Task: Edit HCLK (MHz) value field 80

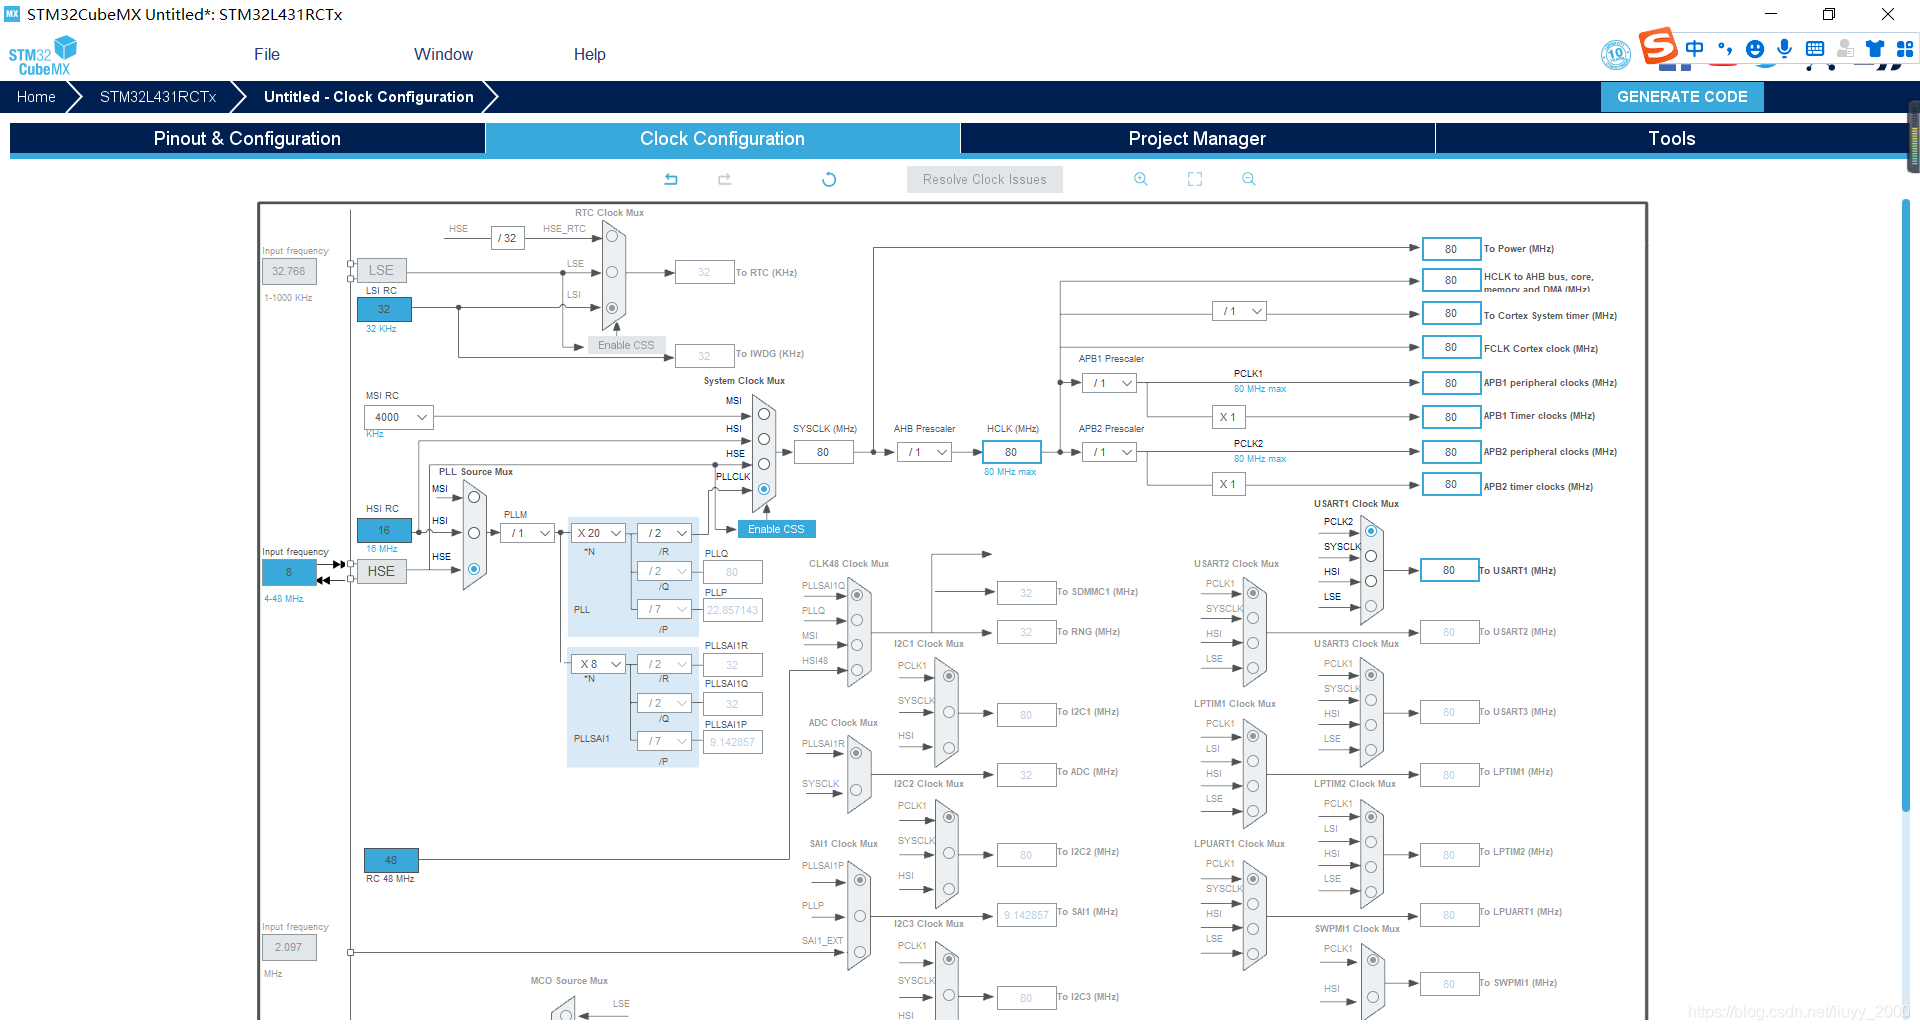Action: pyautogui.click(x=1011, y=452)
